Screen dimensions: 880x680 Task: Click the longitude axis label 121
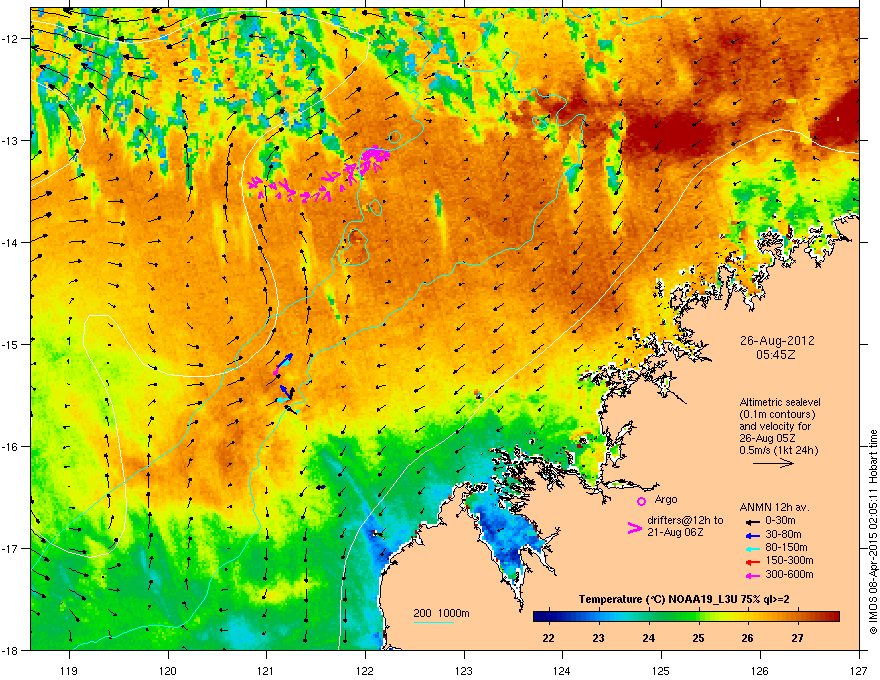click(x=266, y=670)
